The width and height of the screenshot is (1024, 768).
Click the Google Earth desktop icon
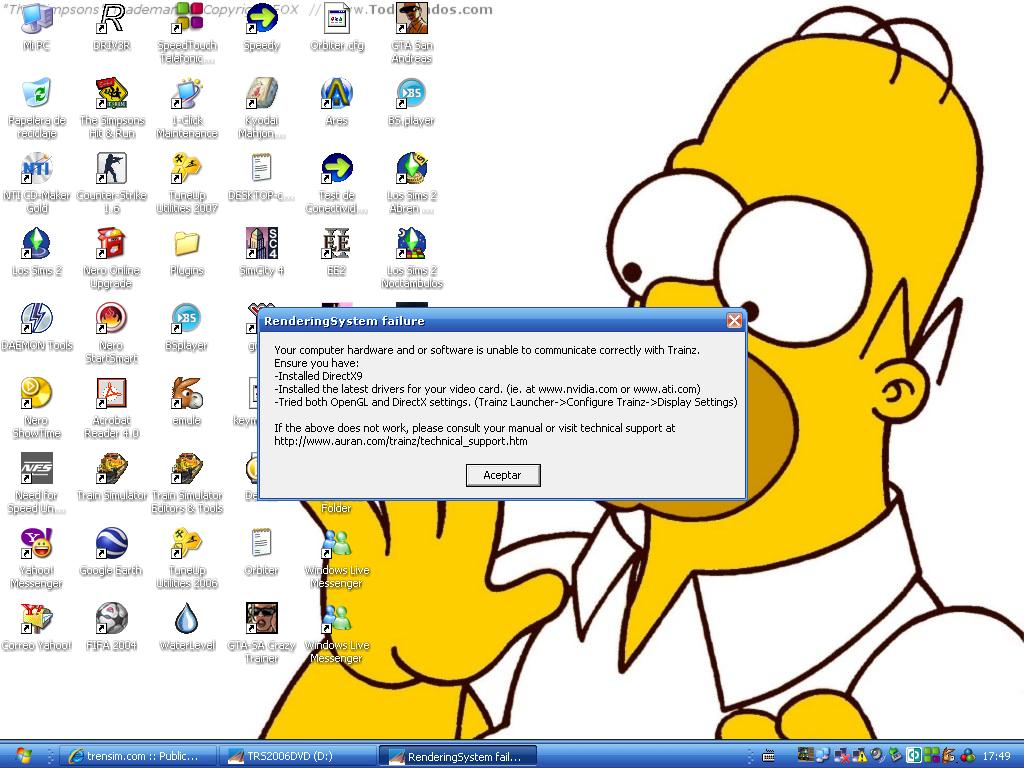coord(111,544)
